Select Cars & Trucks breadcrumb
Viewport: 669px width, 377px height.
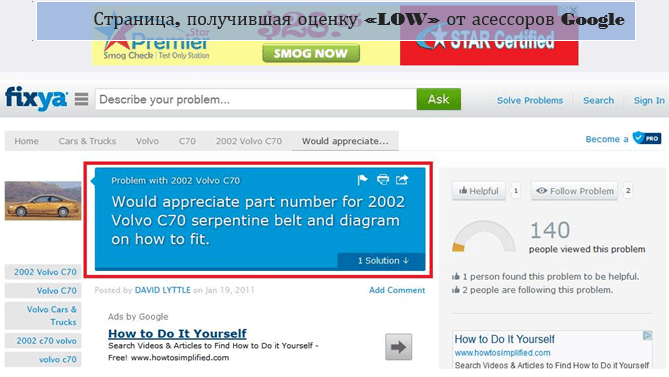tap(87, 141)
